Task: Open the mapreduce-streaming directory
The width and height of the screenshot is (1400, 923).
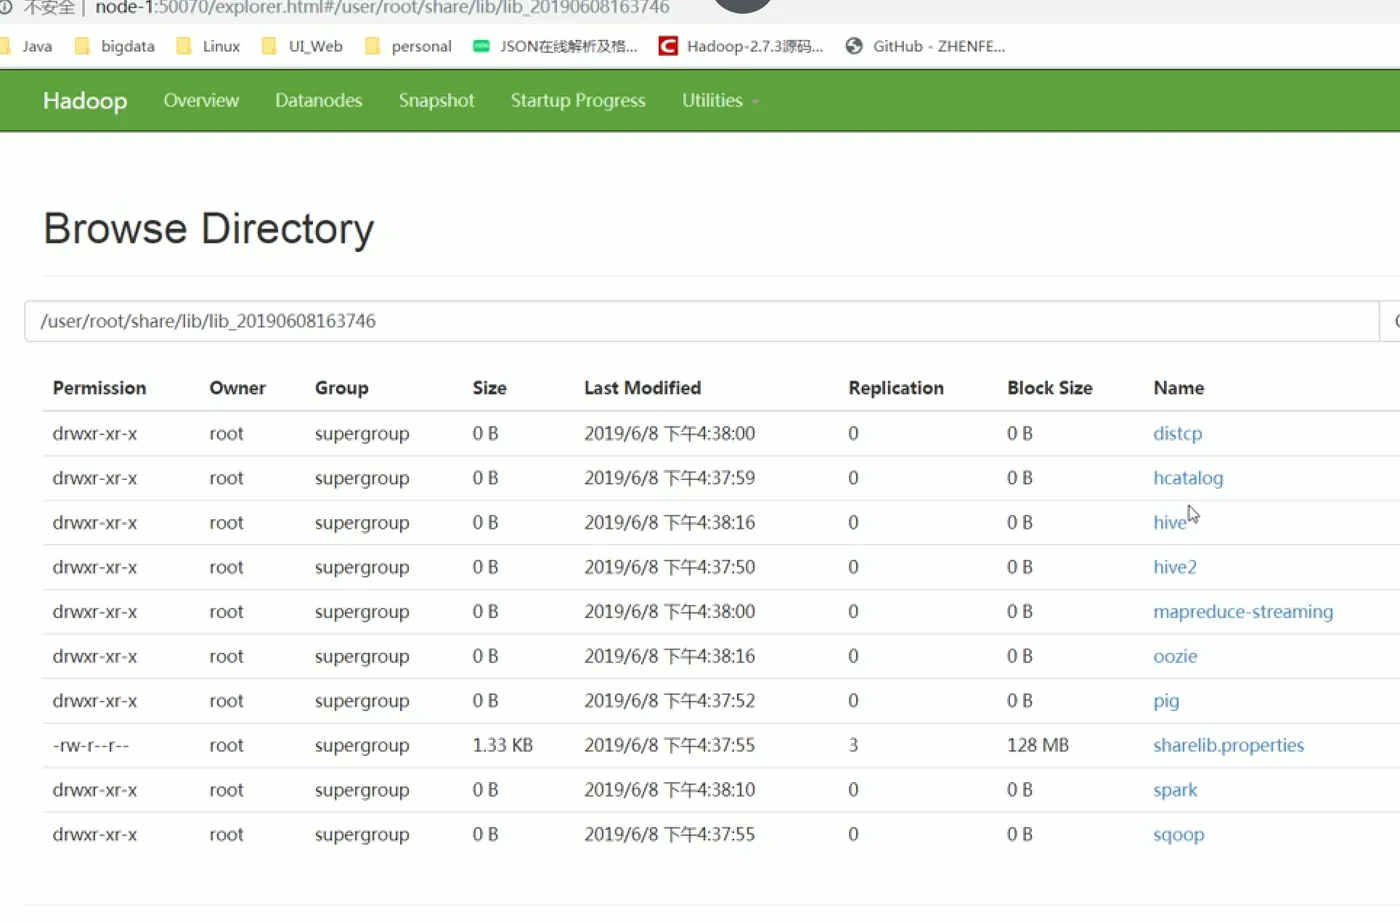Action: pos(1243,611)
